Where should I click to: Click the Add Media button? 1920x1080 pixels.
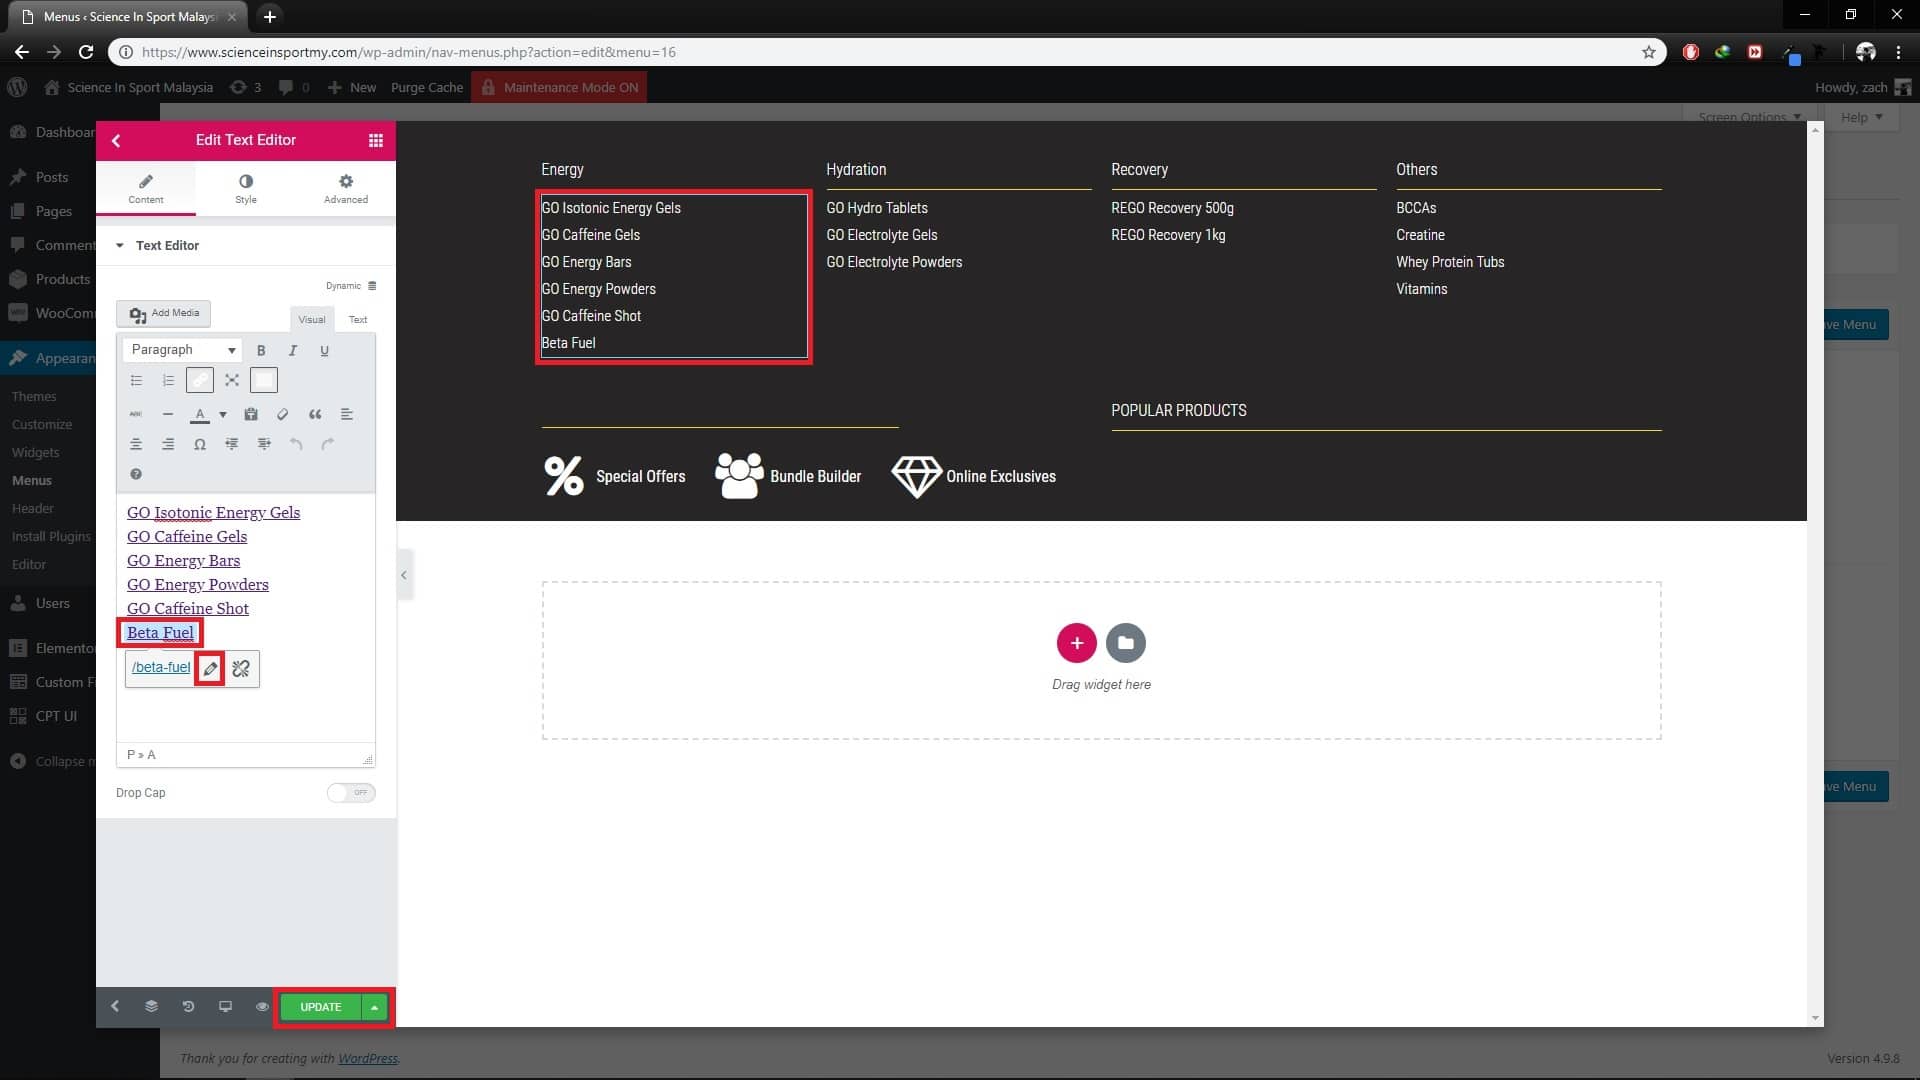[164, 314]
